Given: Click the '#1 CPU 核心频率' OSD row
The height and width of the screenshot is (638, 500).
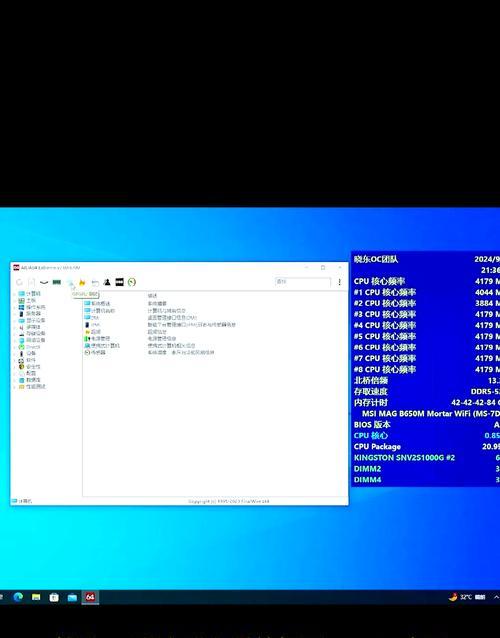Looking at the screenshot, I should 426,292.
